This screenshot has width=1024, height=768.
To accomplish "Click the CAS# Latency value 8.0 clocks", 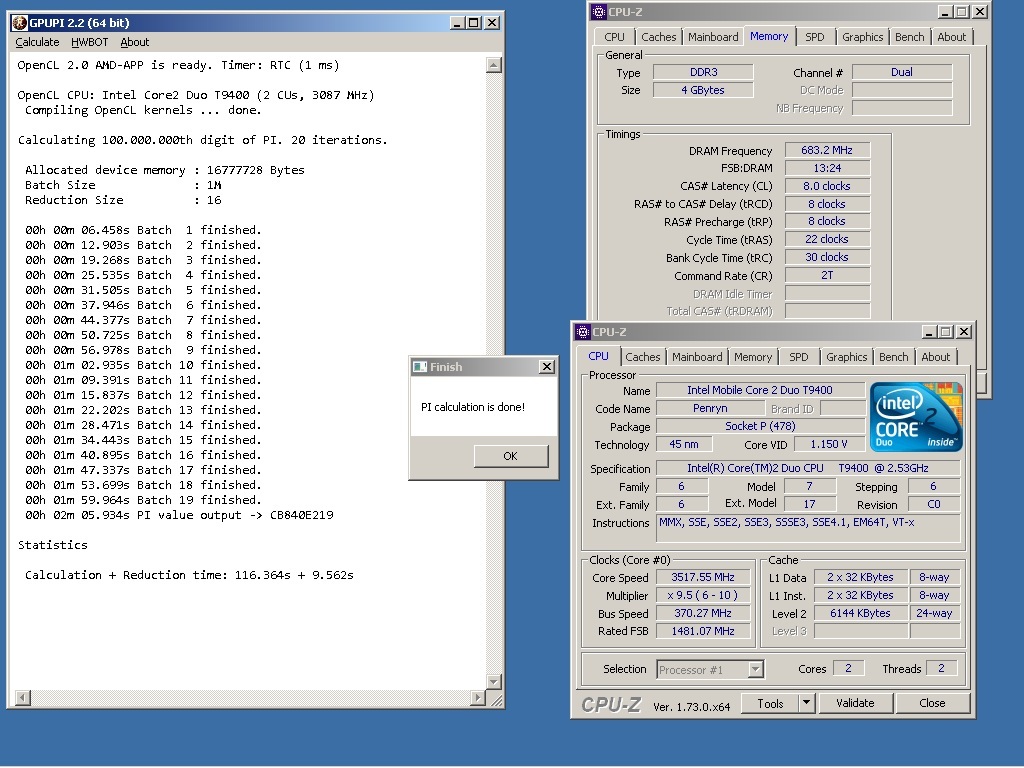I will (x=827, y=186).
